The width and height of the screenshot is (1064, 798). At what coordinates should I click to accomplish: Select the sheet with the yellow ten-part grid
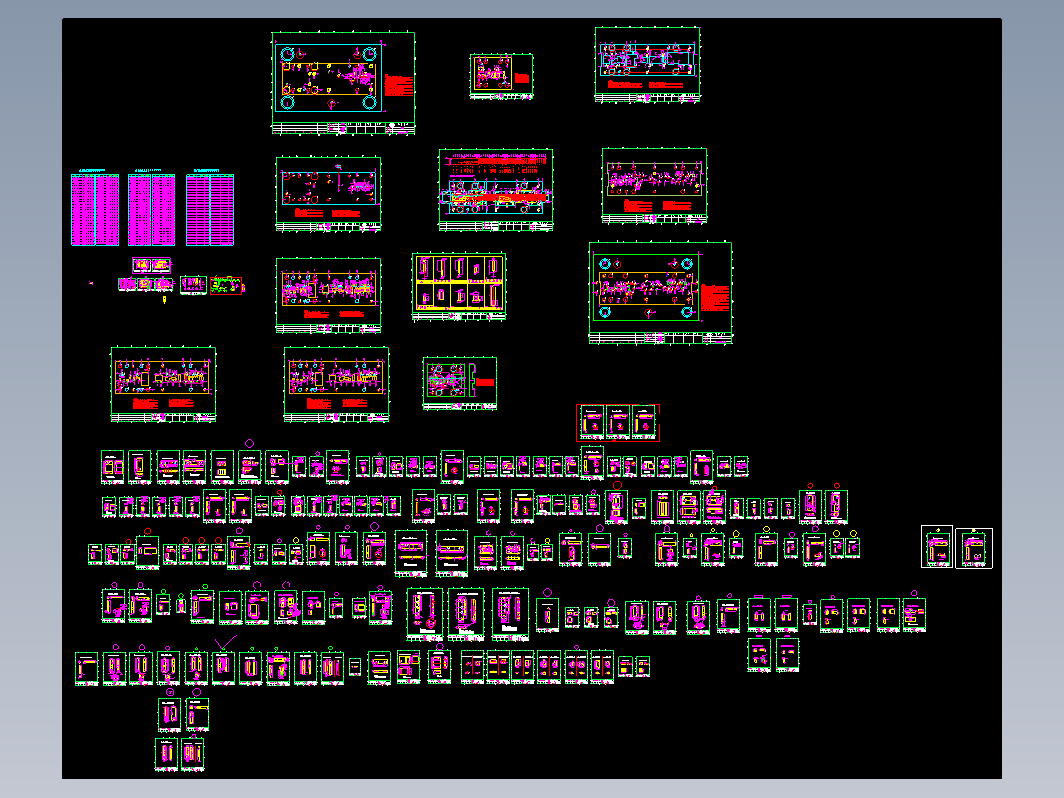coord(459,286)
